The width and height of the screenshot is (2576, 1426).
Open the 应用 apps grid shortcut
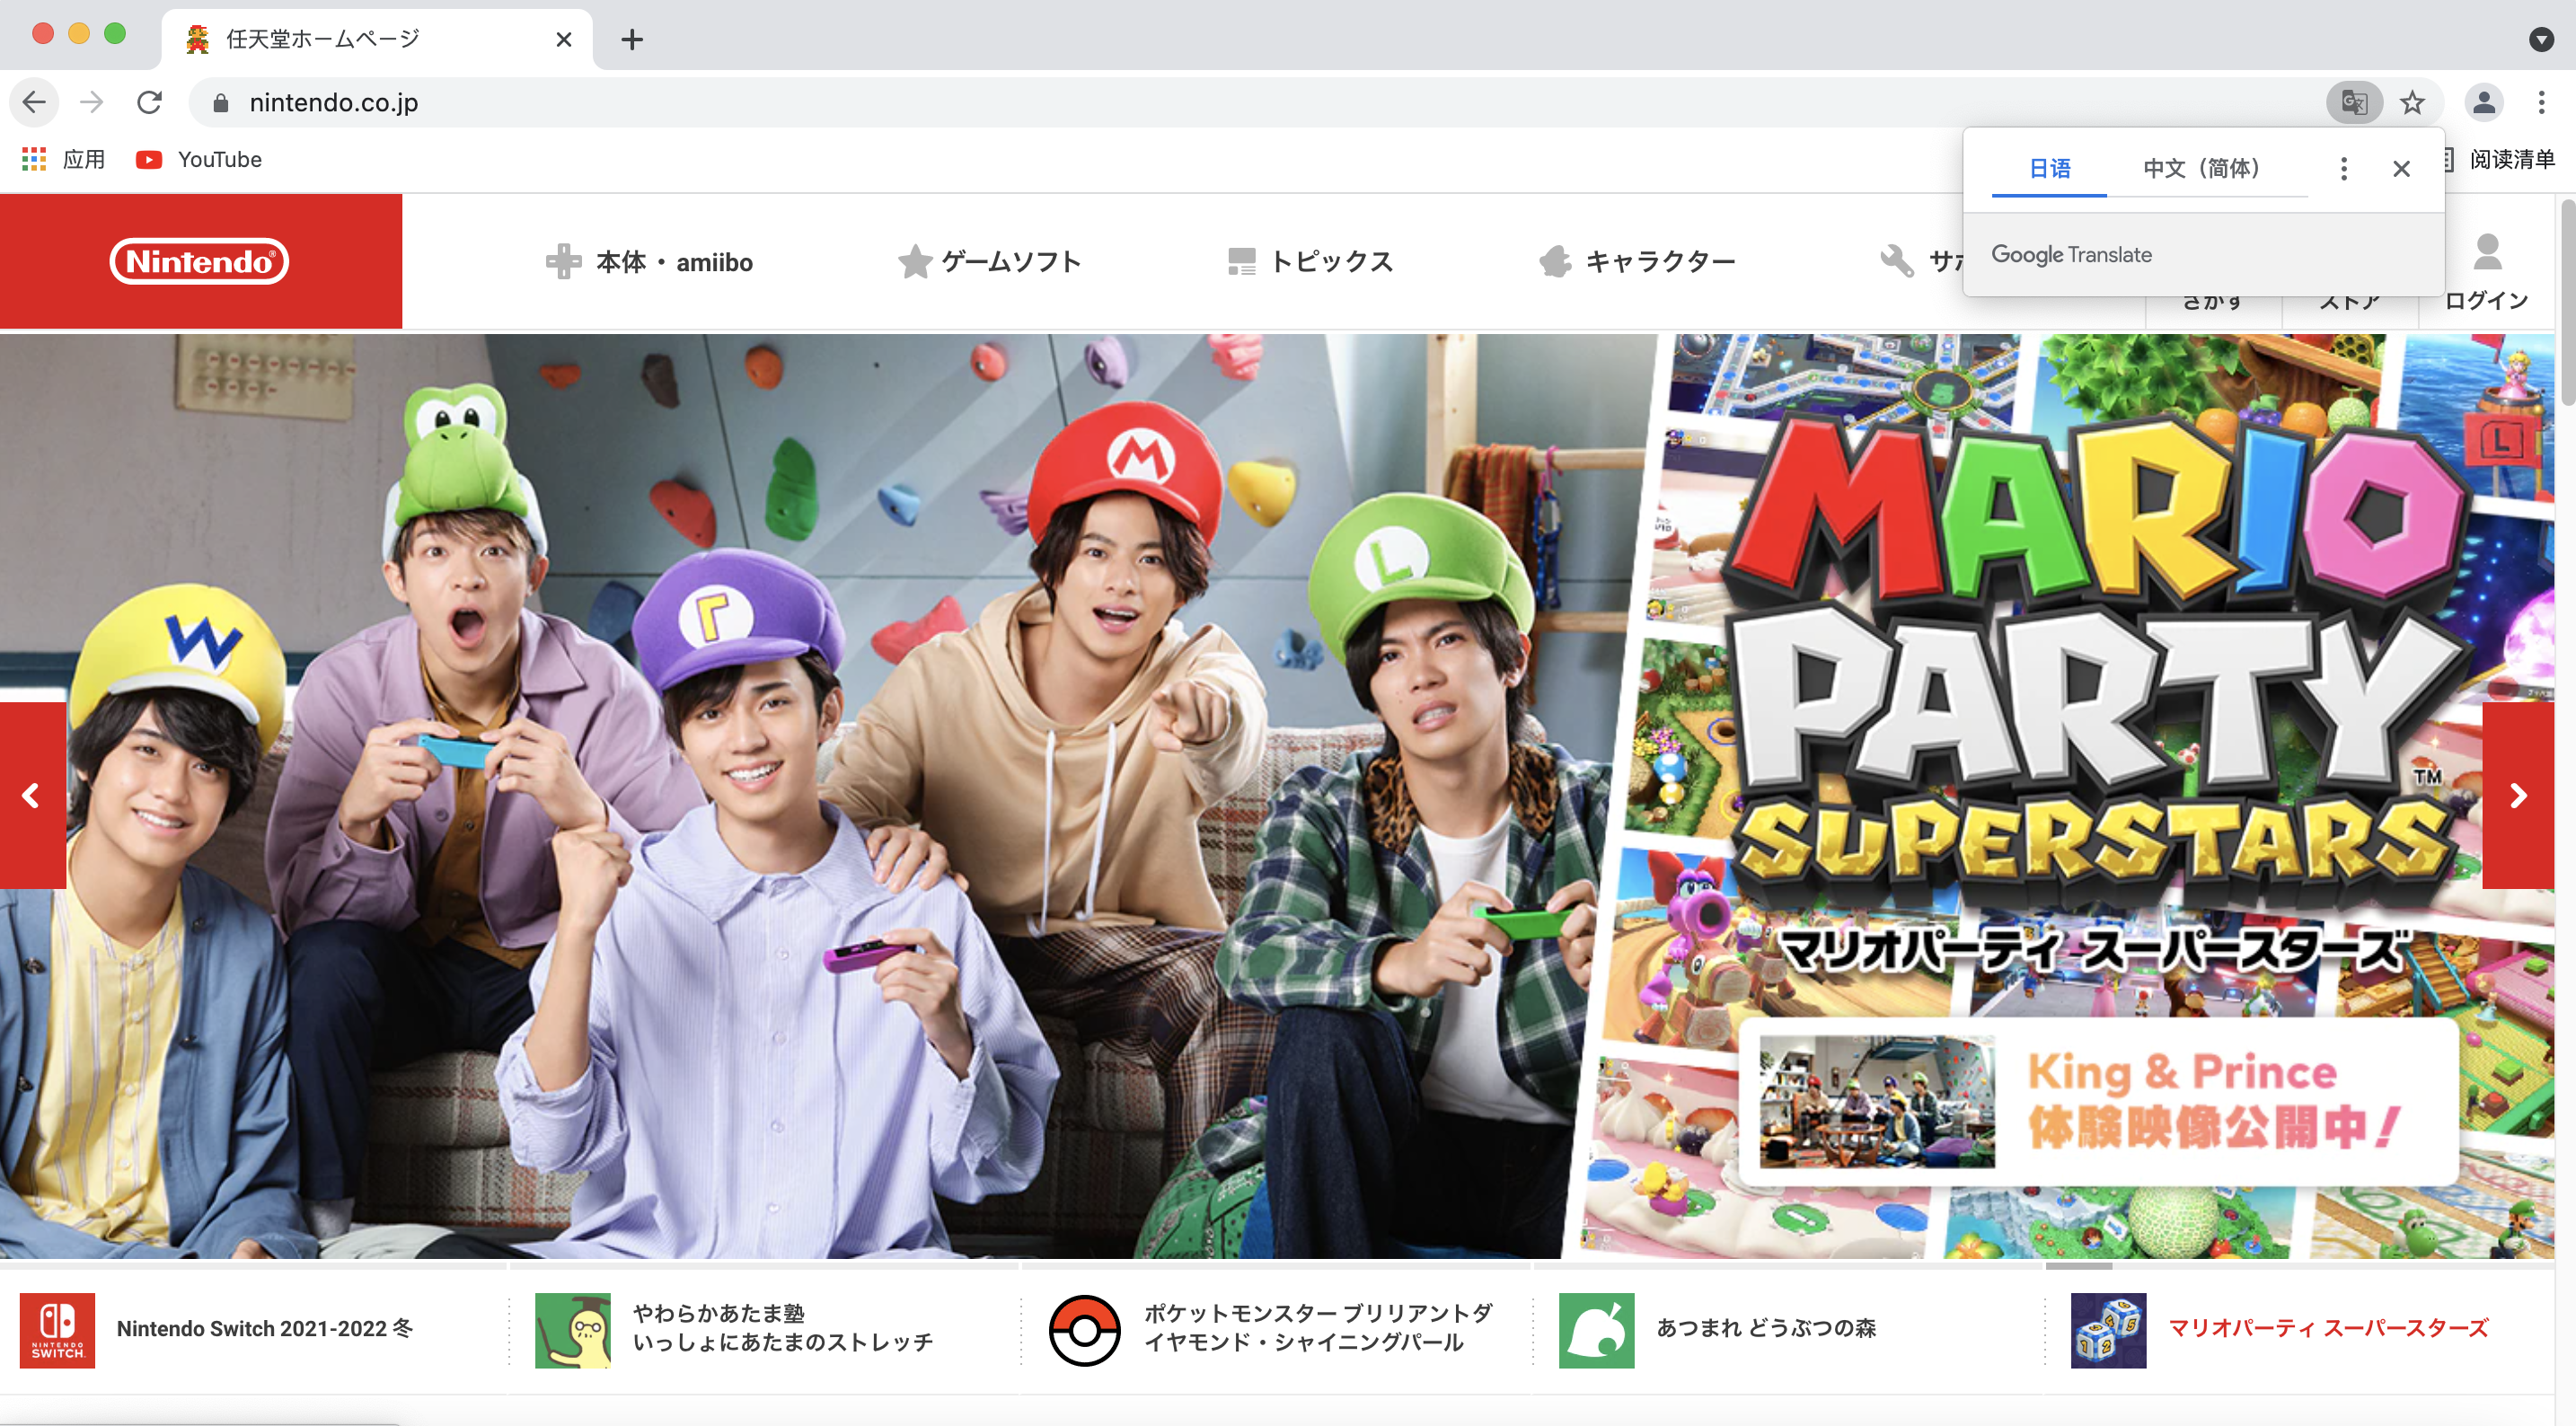tap(34, 159)
